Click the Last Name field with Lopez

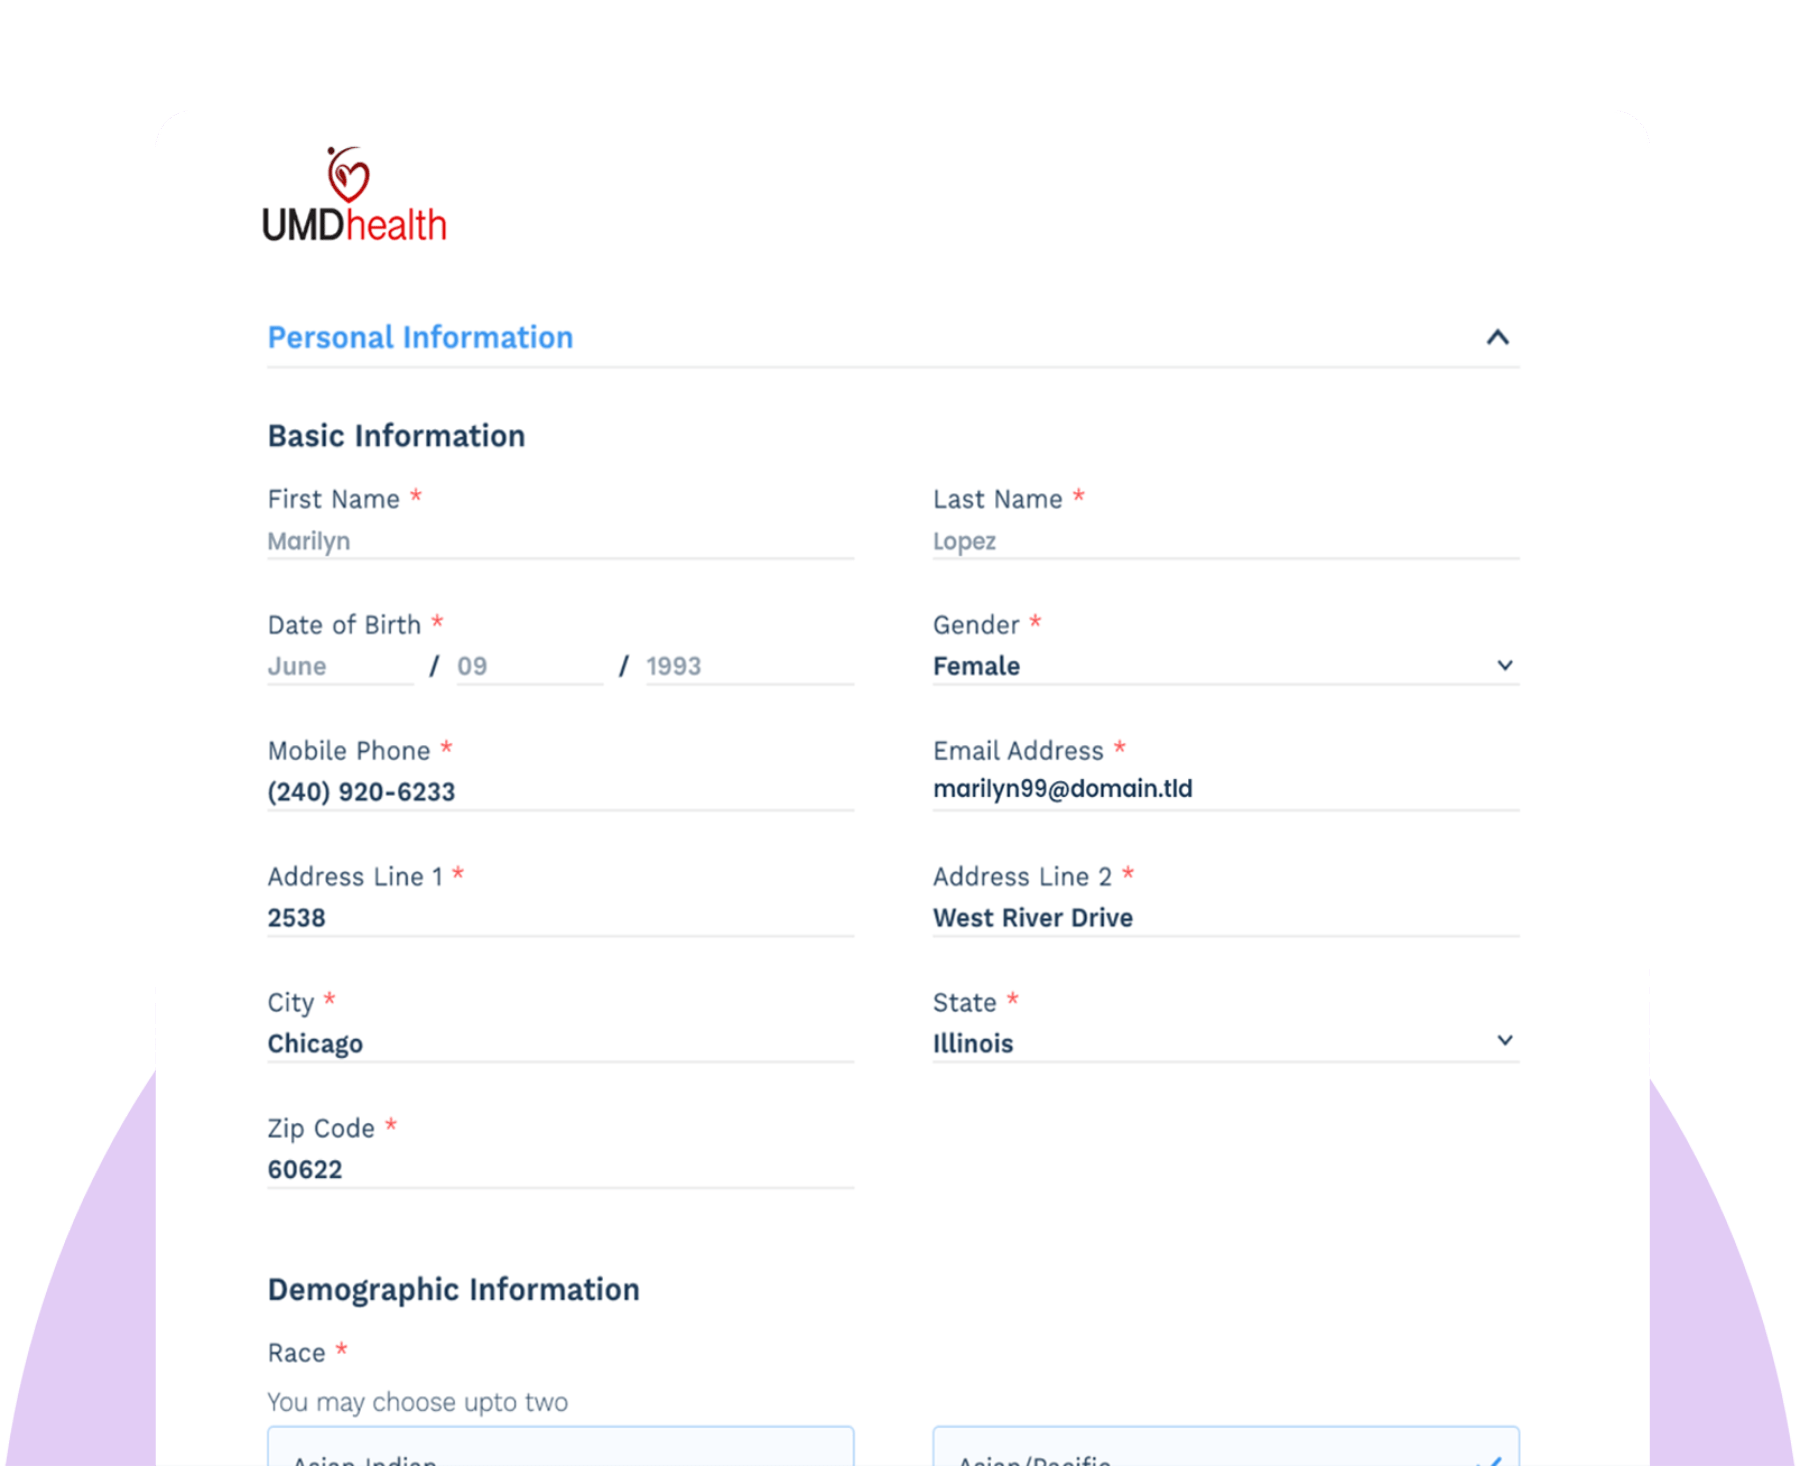(1226, 541)
